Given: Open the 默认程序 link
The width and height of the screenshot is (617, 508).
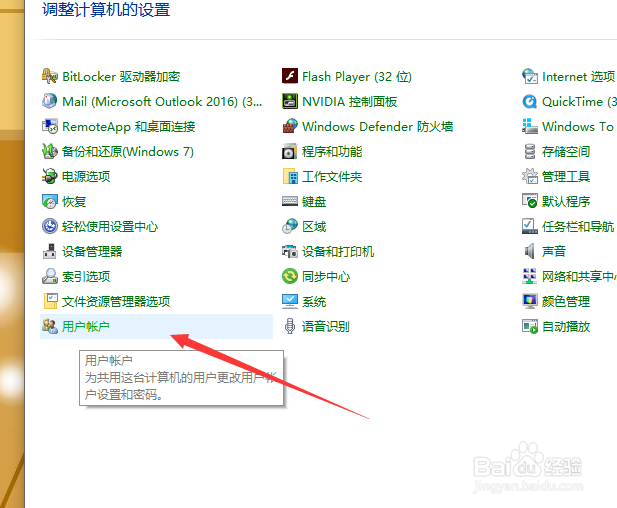Looking at the screenshot, I should [x=566, y=202].
